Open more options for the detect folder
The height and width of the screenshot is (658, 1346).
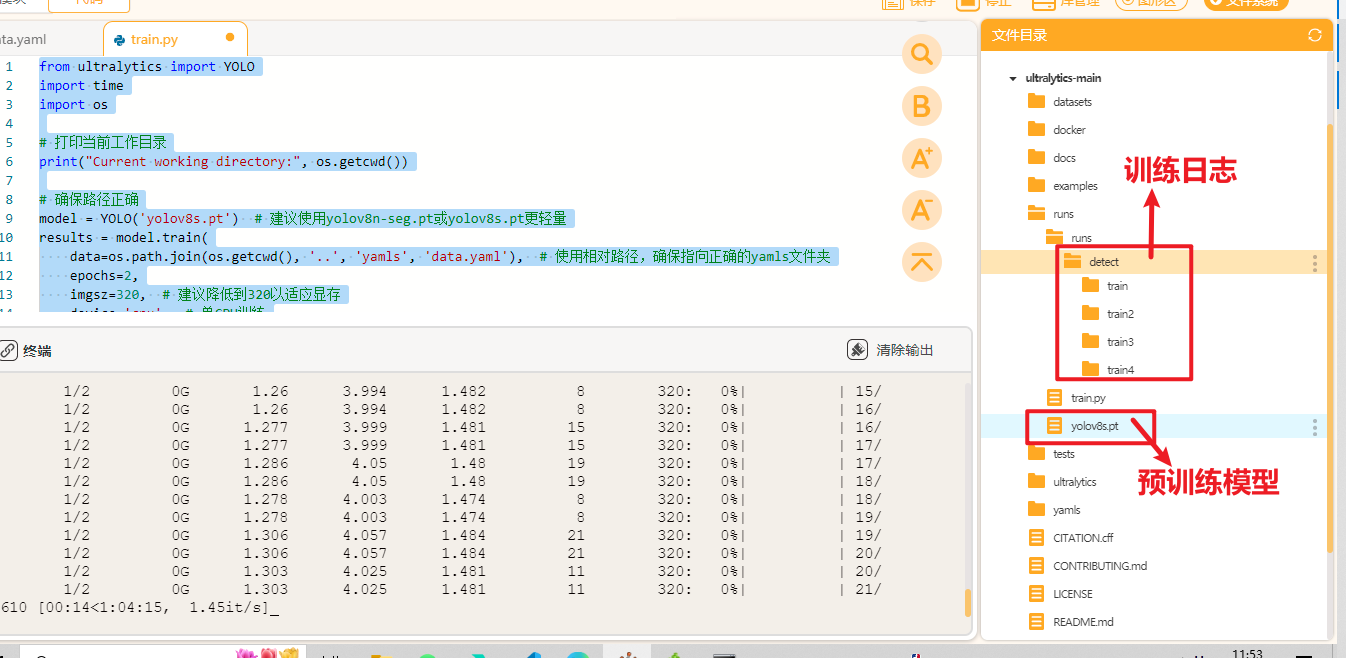[x=1315, y=262]
